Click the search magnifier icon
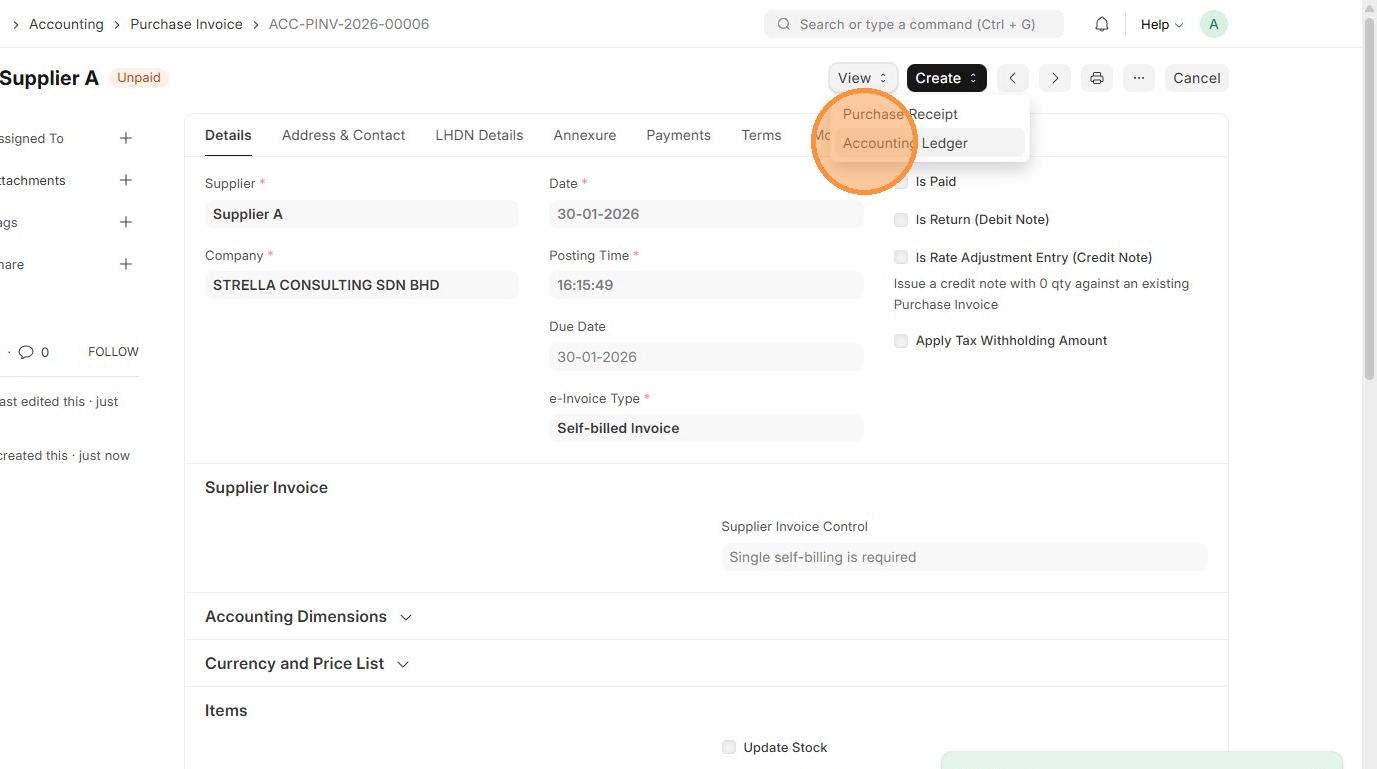This screenshot has width=1377, height=769. [x=784, y=24]
